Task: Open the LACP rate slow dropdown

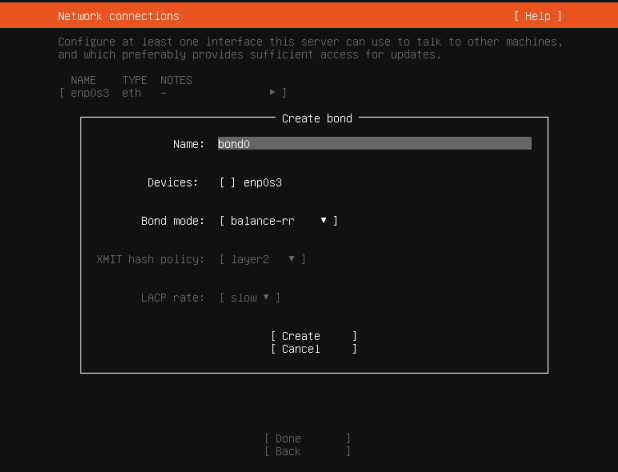Action: 249,297
